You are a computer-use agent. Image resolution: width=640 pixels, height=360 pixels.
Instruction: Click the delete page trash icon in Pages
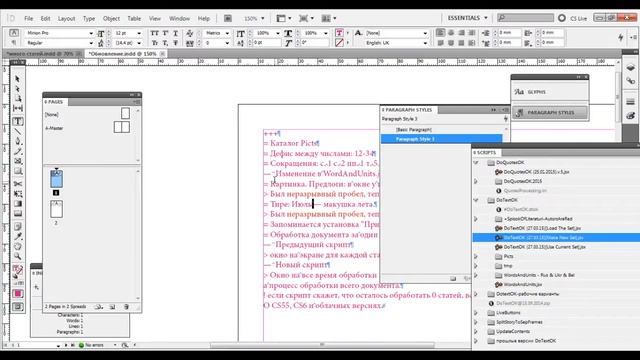click(x=126, y=307)
